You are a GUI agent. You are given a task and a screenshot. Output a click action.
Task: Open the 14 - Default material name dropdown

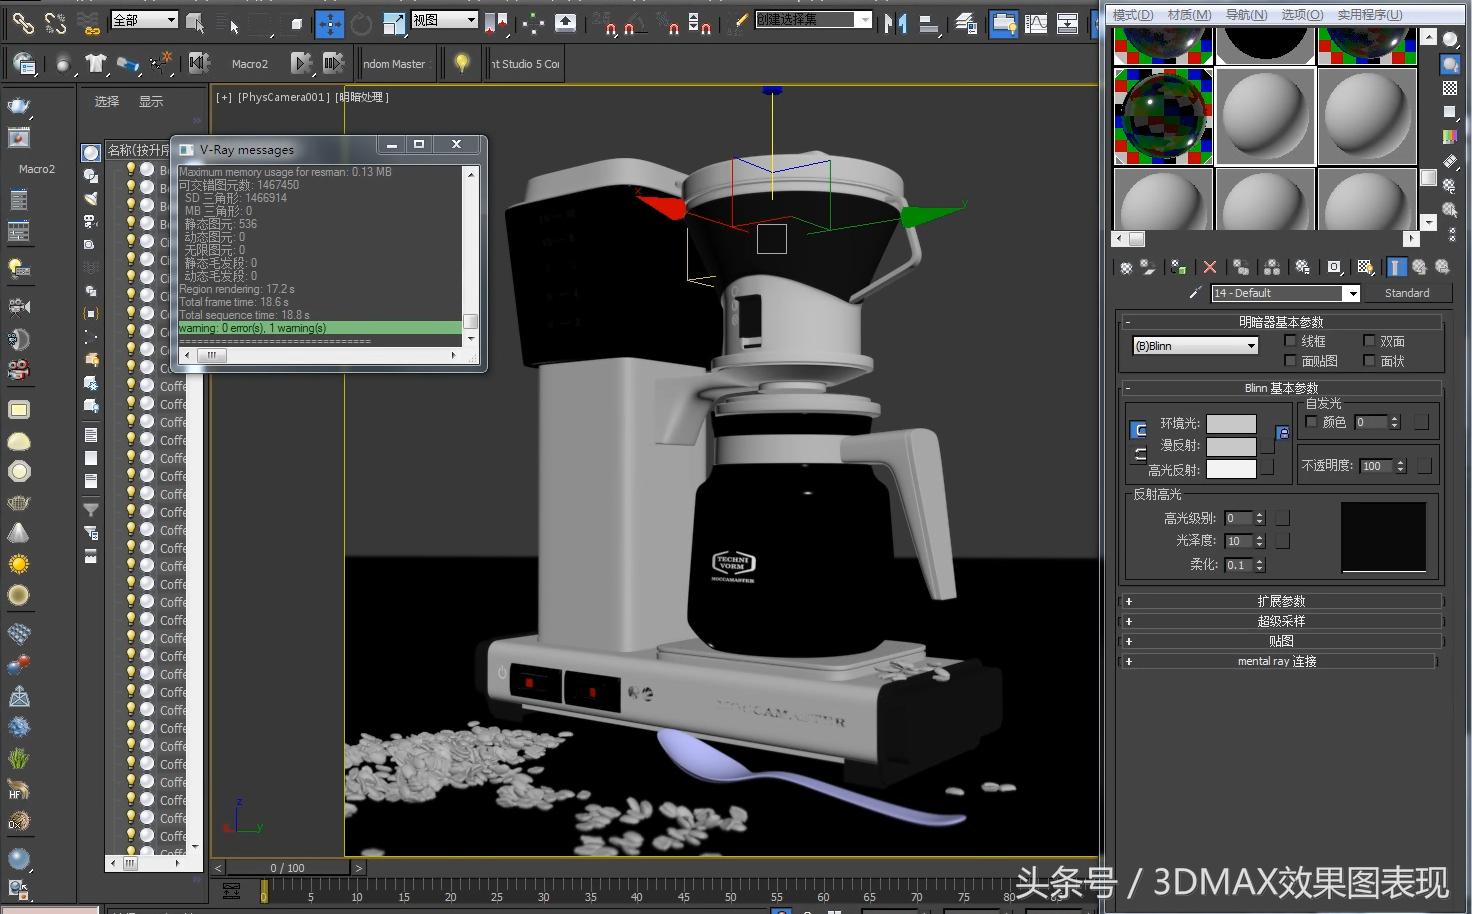point(1351,293)
